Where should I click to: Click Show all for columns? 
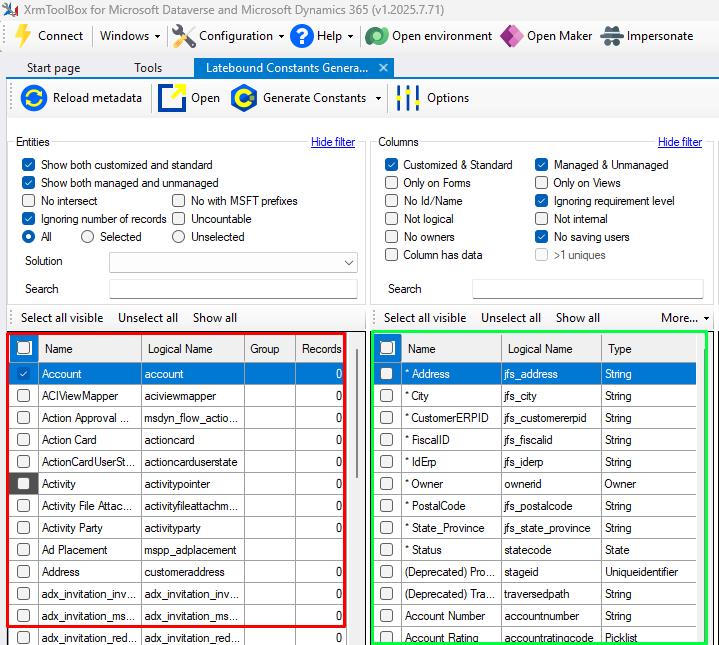point(578,318)
